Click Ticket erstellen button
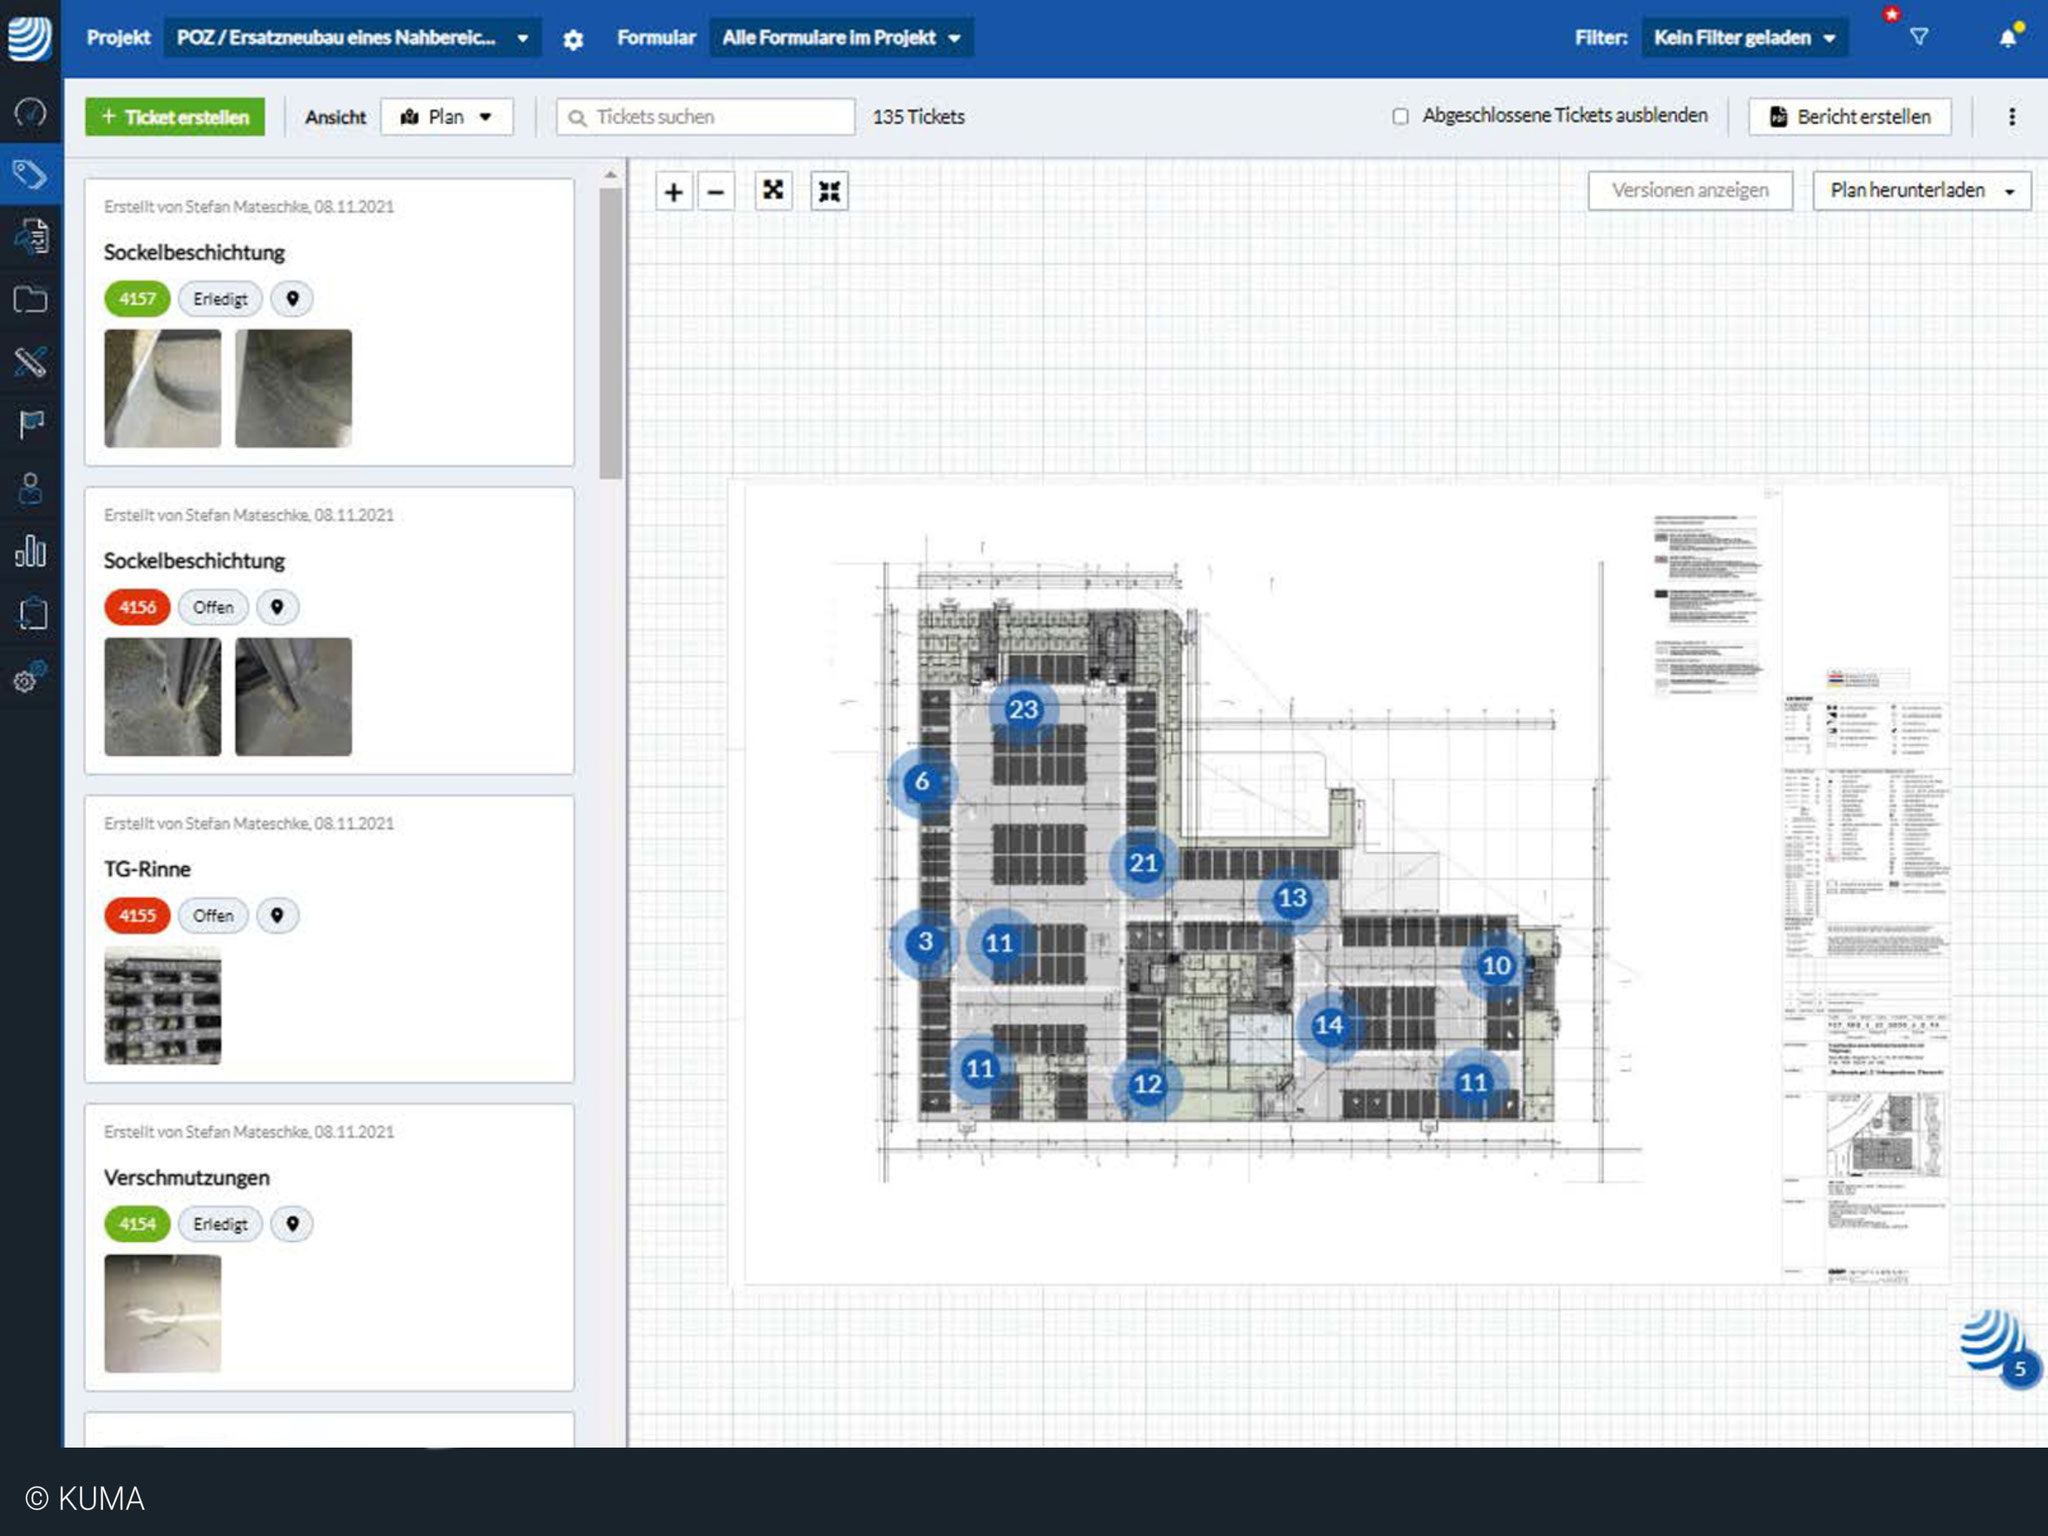Viewport: 2048px width, 1536px height. pos(175,117)
